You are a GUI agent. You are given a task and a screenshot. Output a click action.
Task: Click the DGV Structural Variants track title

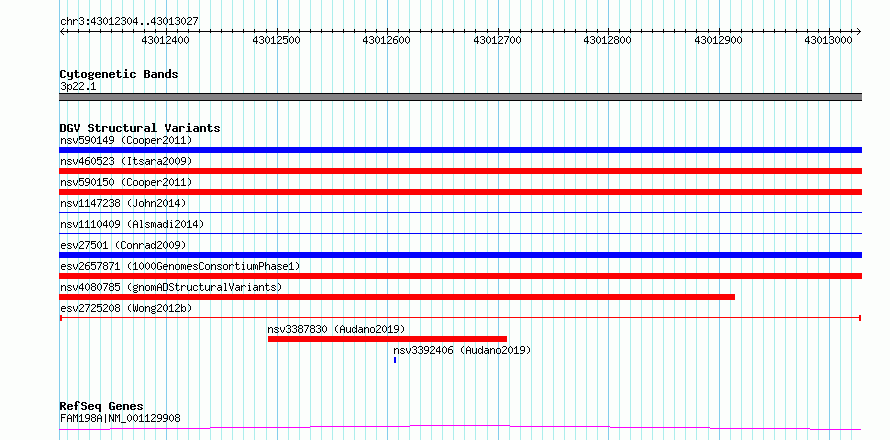[x=140, y=128]
